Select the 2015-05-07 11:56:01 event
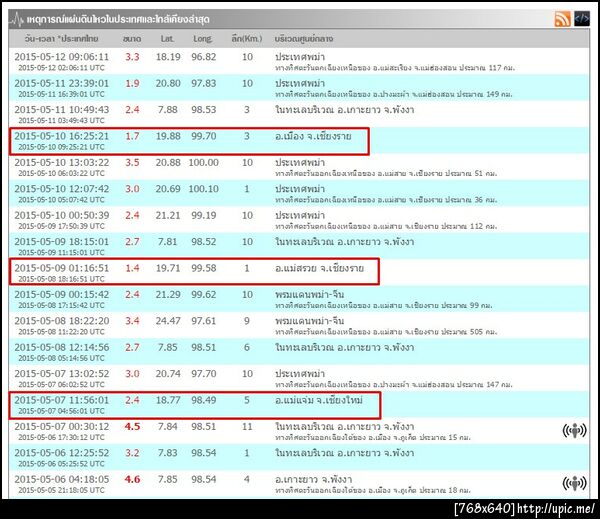Image resolution: width=600 pixels, height=519 pixels. pos(298,405)
